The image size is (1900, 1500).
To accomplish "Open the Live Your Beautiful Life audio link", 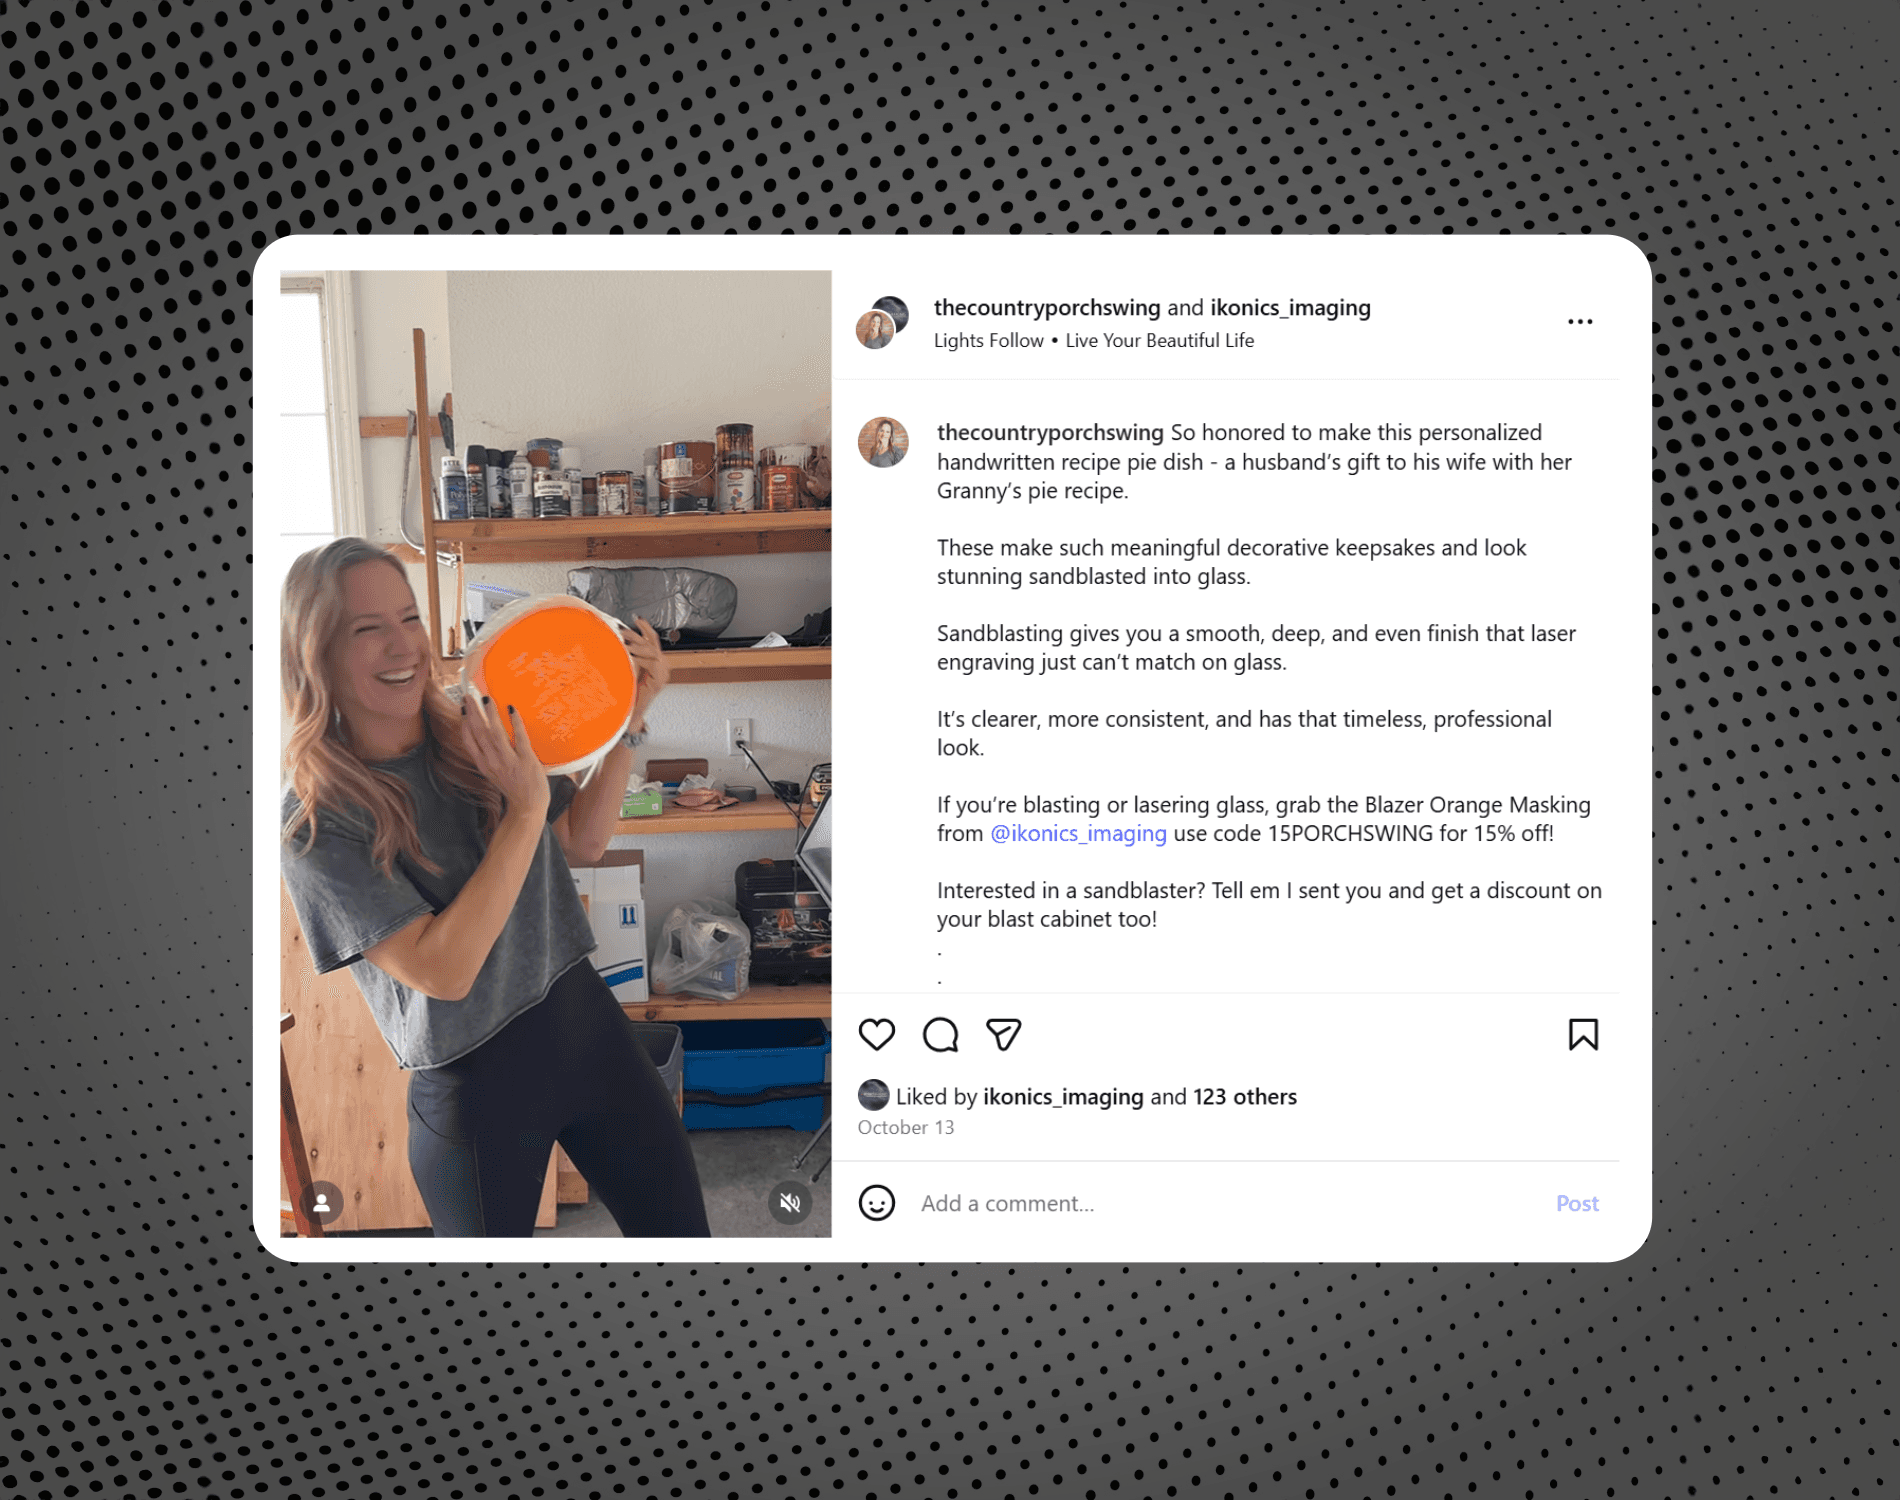I will click(x=1160, y=340).
